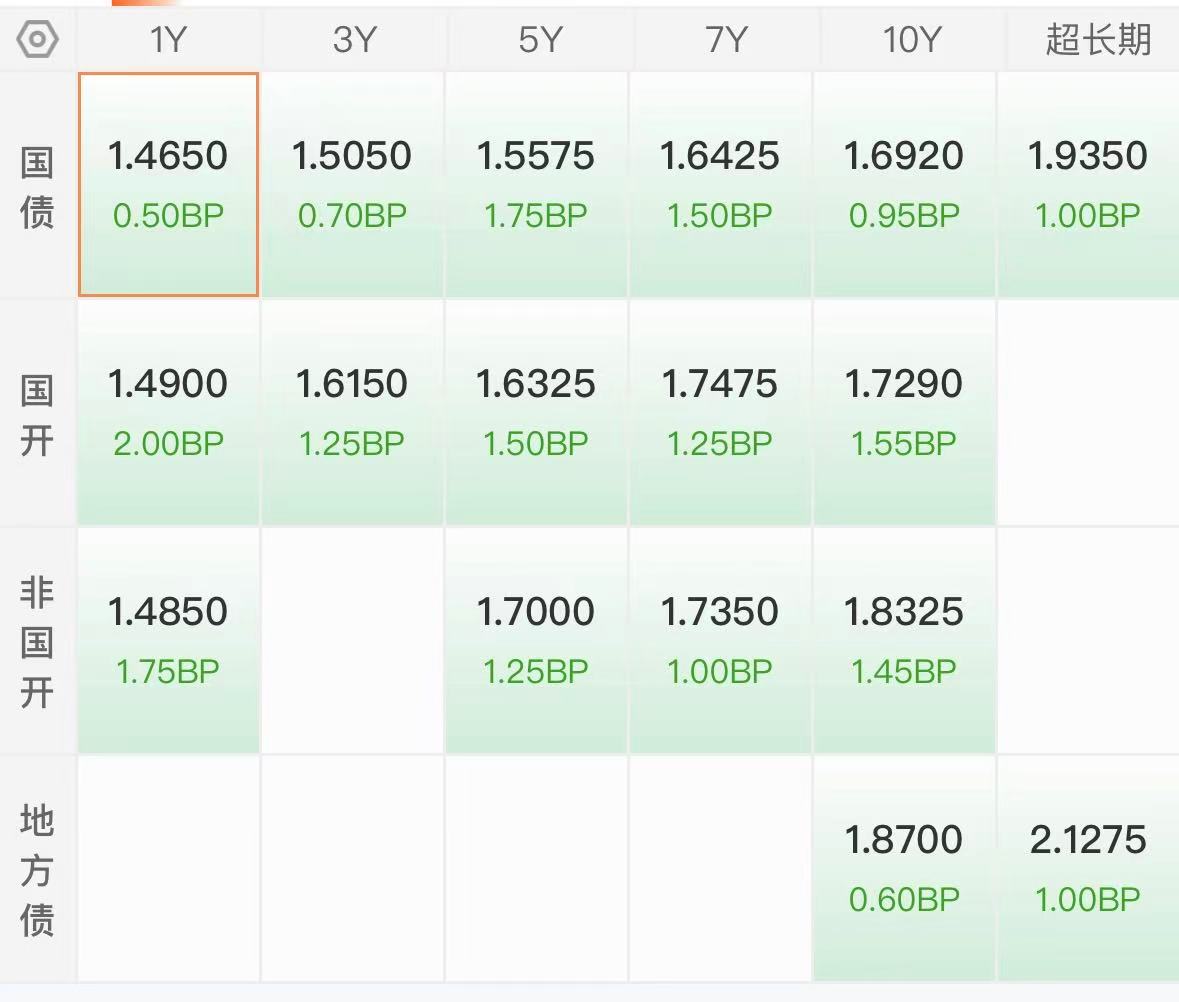1179x1002 pixels.
Task: Click the hexagon settings icon
Action: click(x=38, y=40)
